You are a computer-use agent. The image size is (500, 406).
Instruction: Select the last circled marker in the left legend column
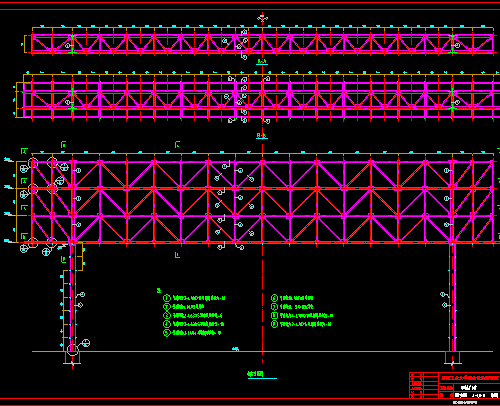[x=167, y=333]
